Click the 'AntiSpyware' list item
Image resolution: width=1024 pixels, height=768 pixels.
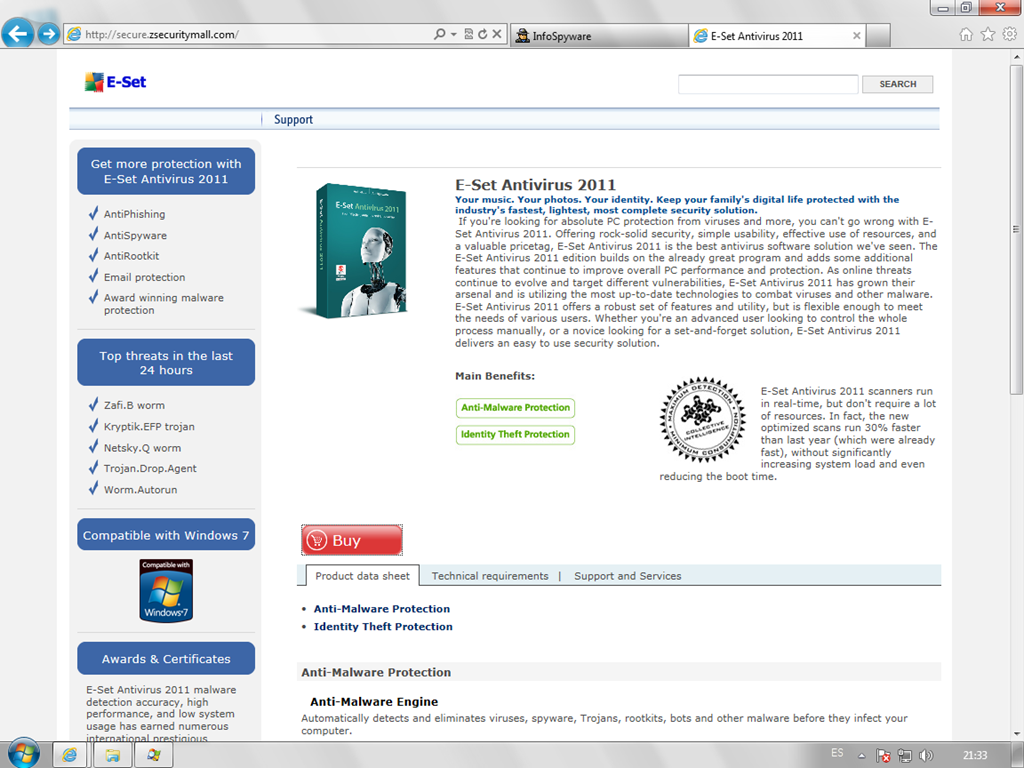point(135,235)
